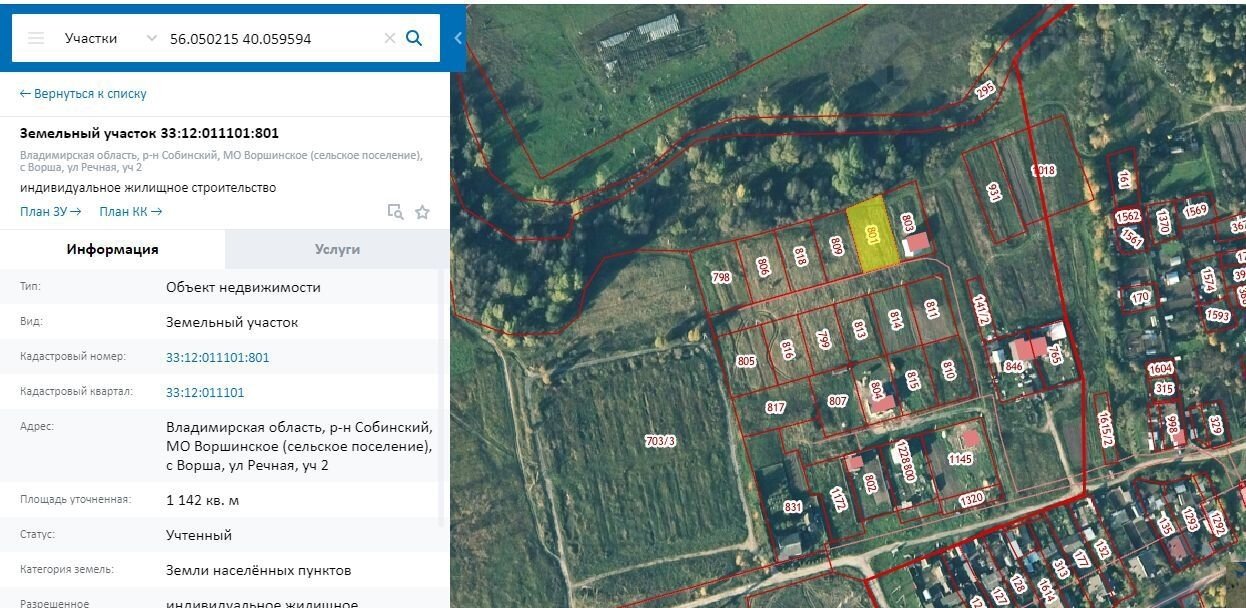Click parcel 703/3 on the map
The height and width of the screenshot is (608, 1246).
pos(660,440)
